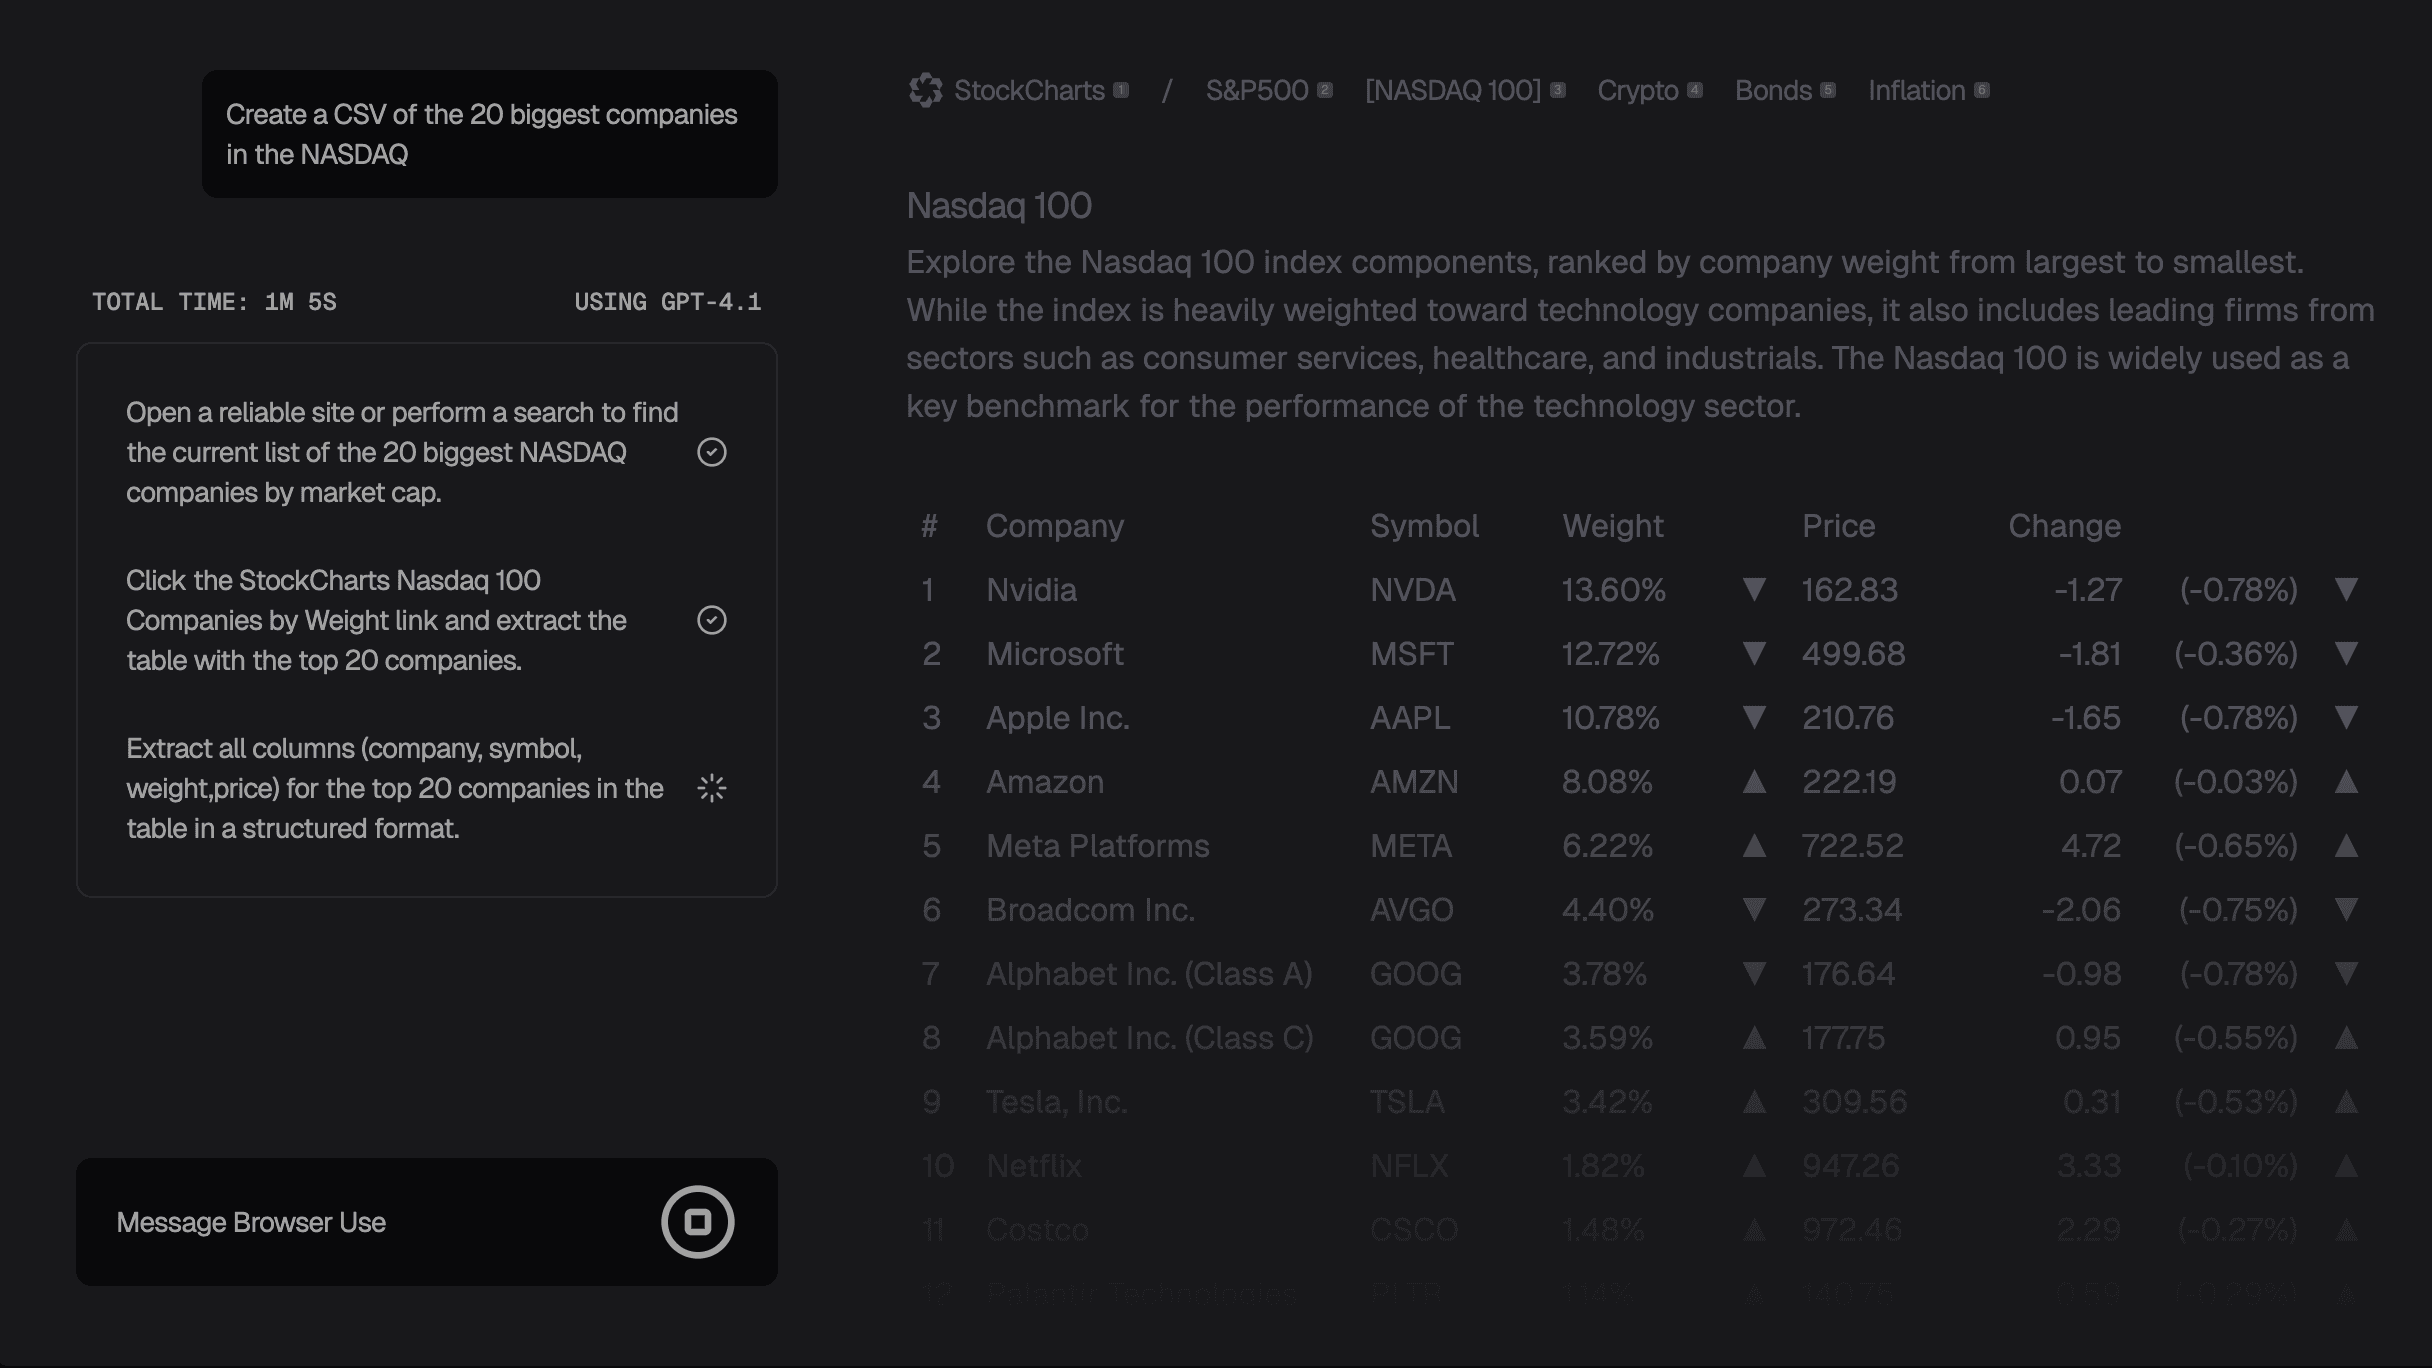This screenshot has width=2432, height=1368.
Task: Click the StockCharts home link
Action: coord(1029,91)
